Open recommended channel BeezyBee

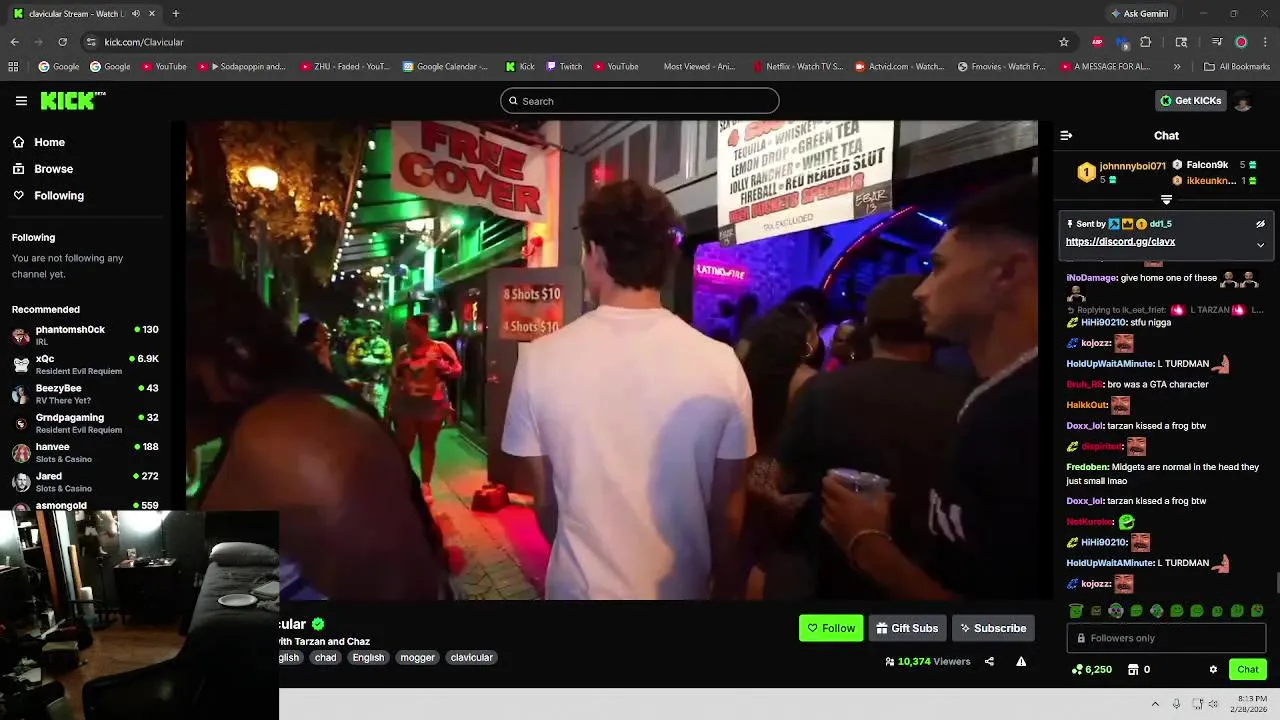pos(85,393)
